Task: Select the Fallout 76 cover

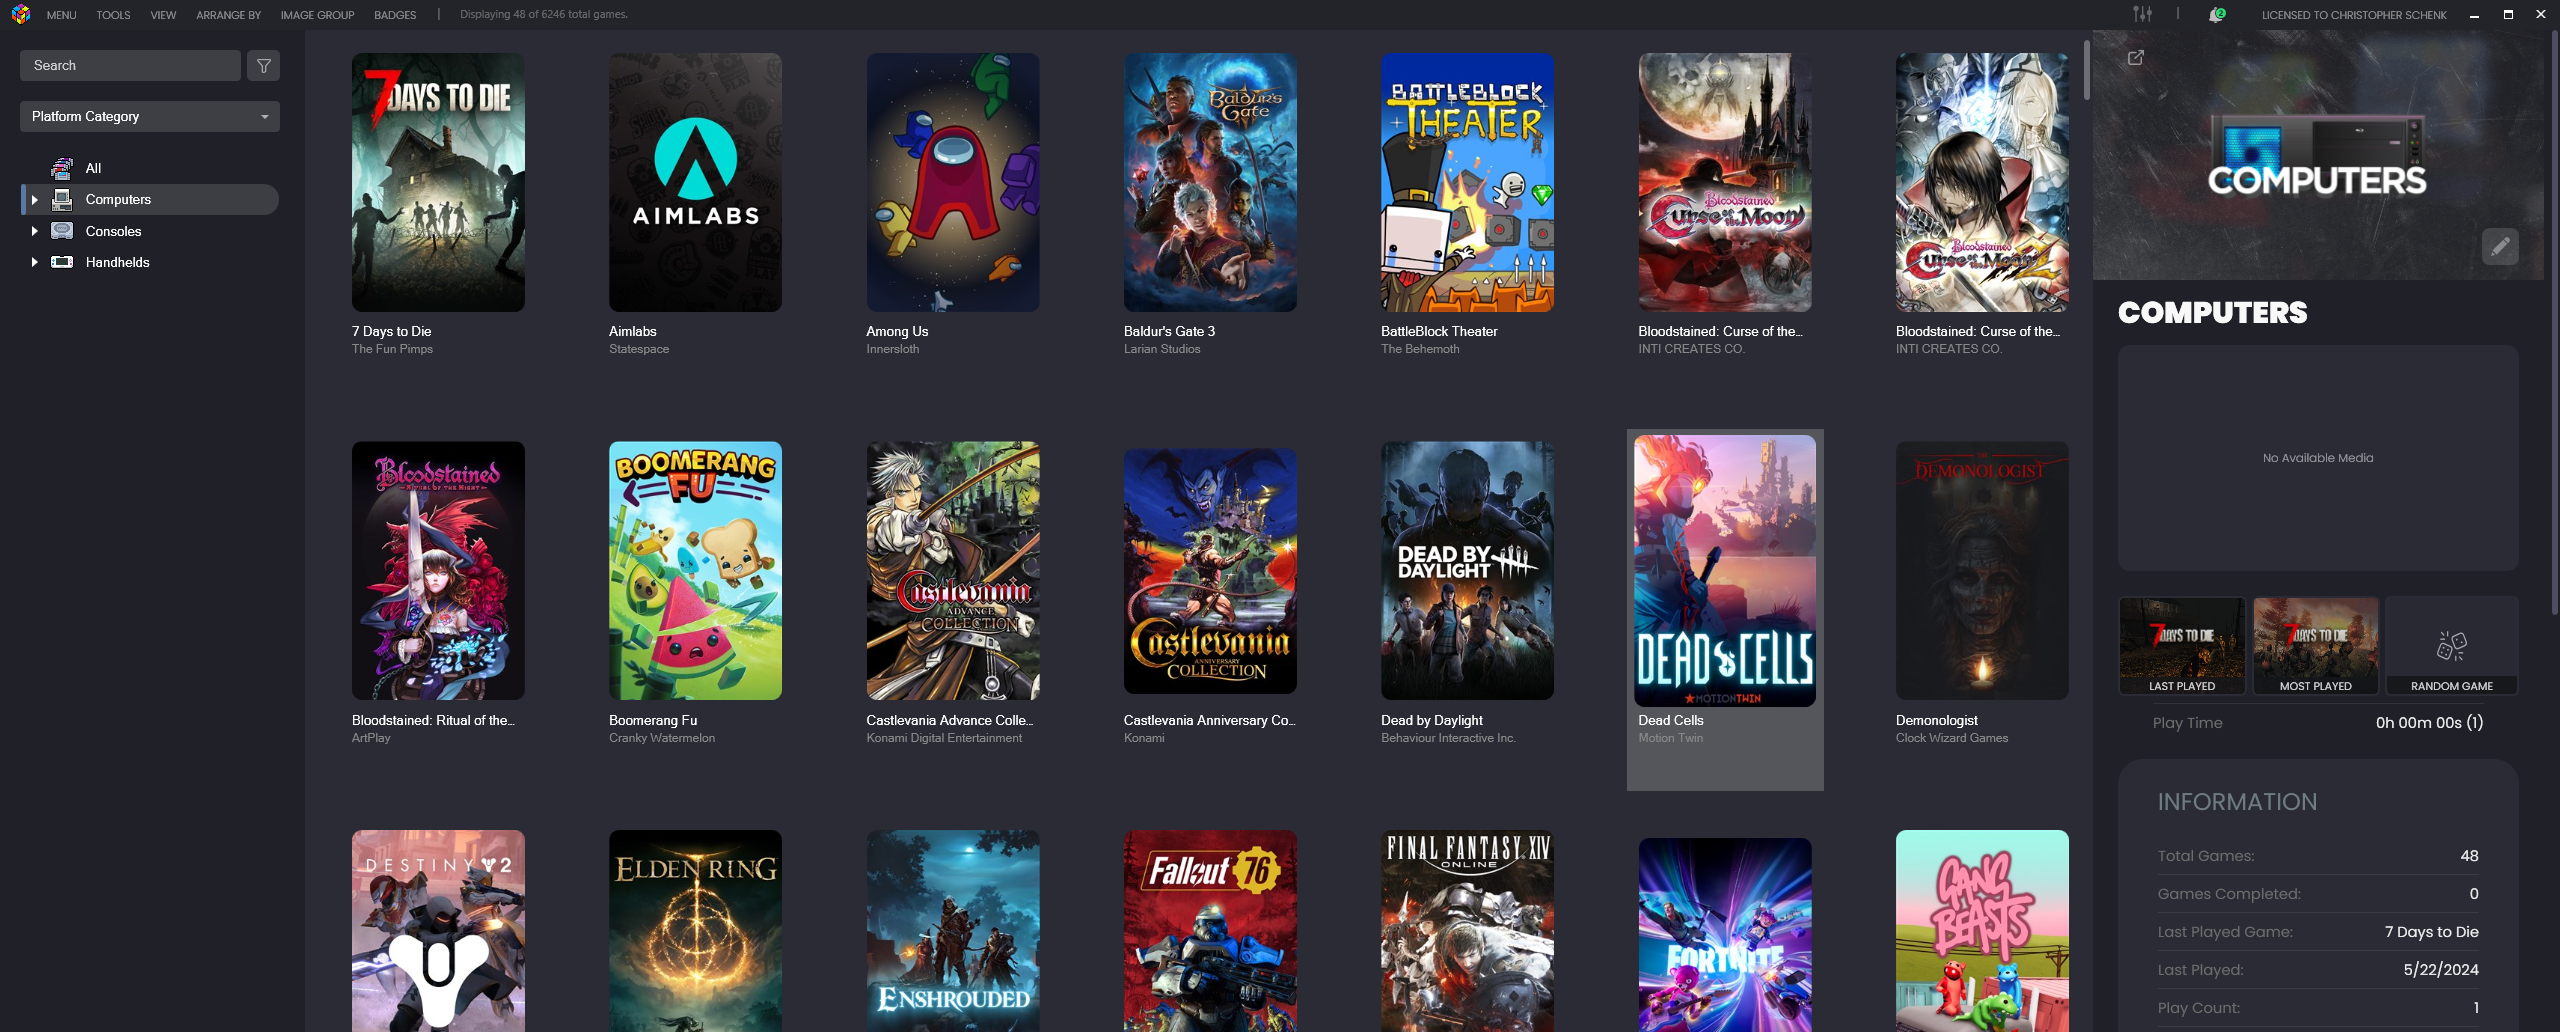Action: (1210, 931)
